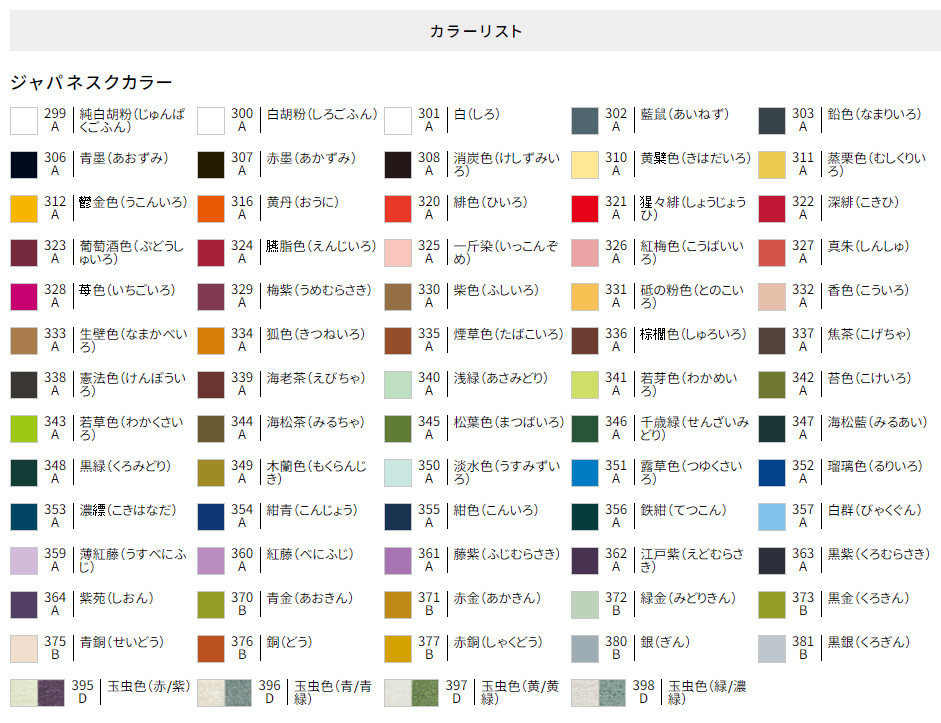The image size is (941, 723).
Task: Click the 藍鼠 302 color swatch
Action: point(583,121)
